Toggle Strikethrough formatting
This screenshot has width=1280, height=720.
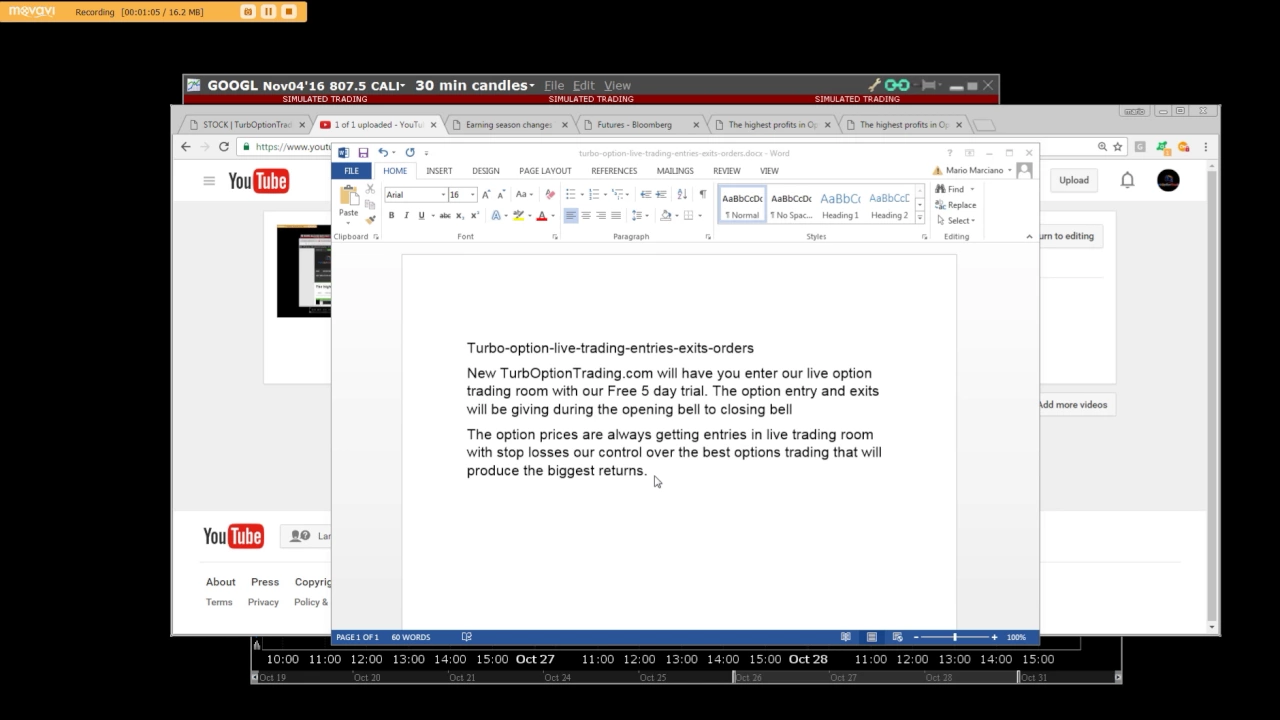(445, 215)
